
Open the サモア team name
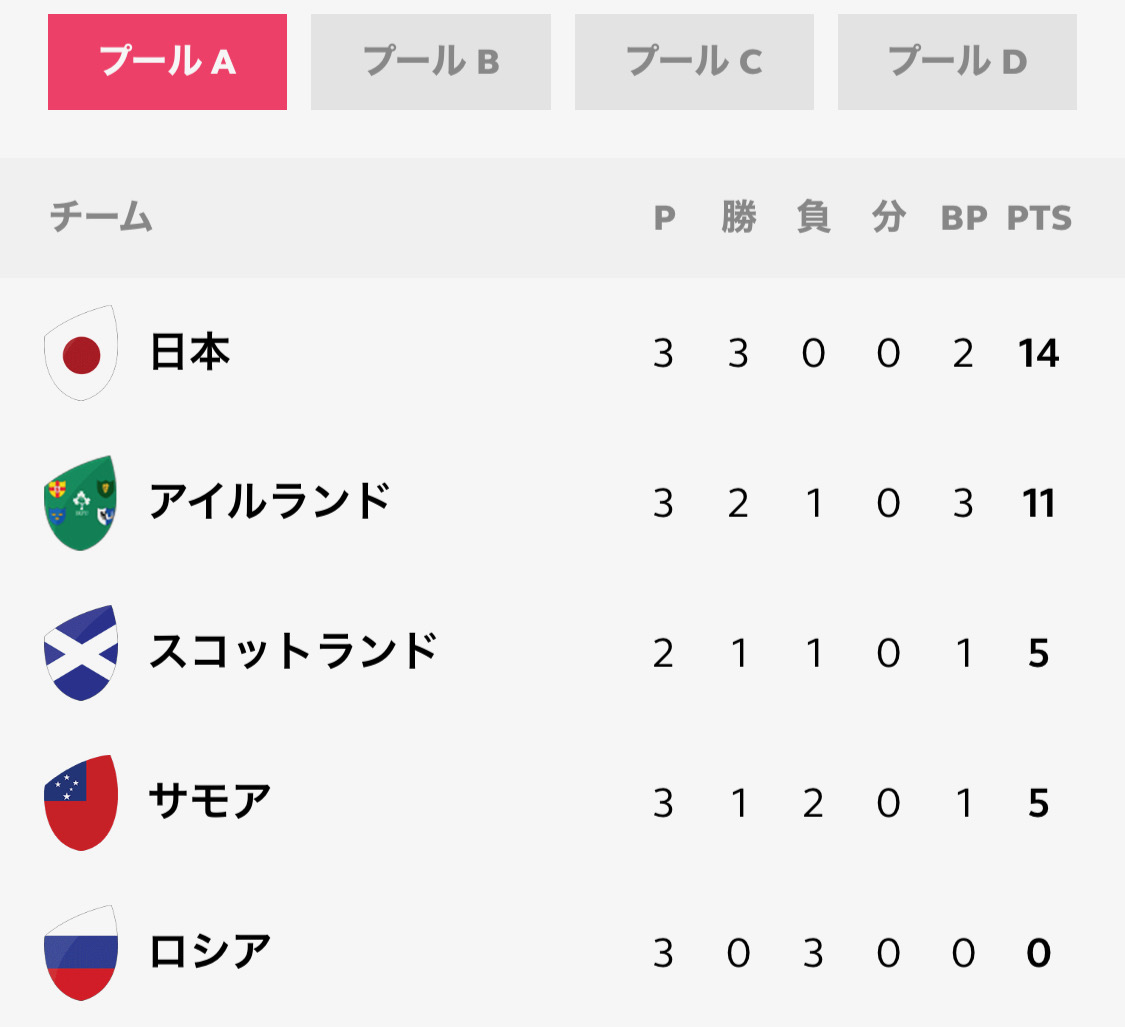210,802
